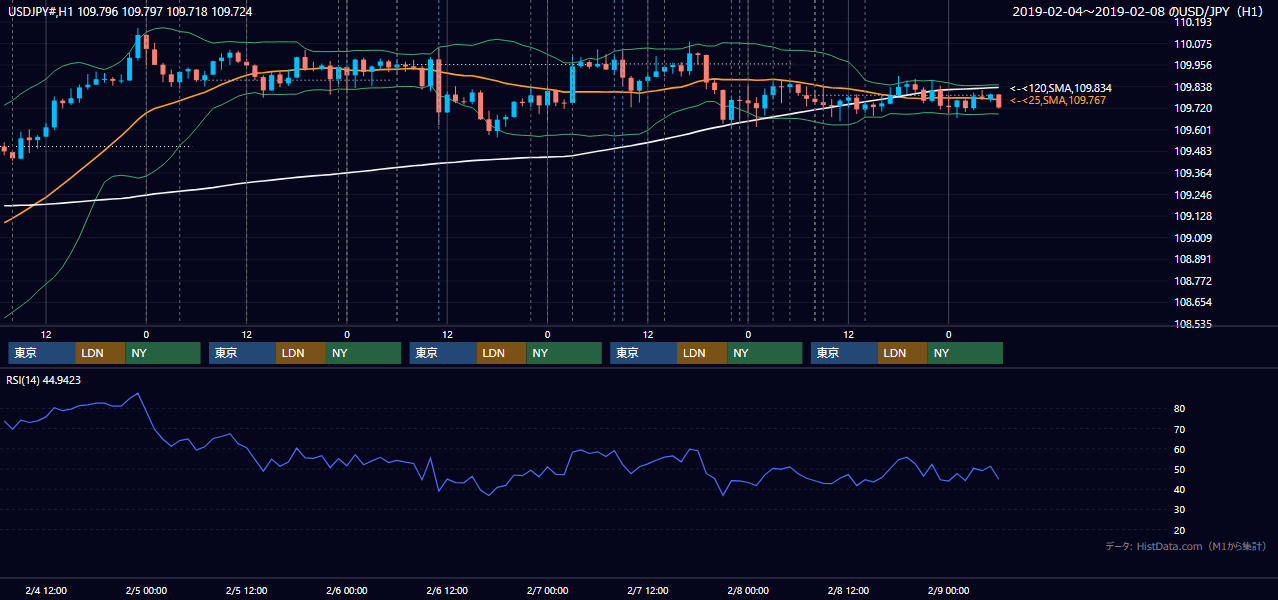This screenshot has height=600, width=1278.
Task: Click price axis label 109.601
Action: [x=1193, y=130]
